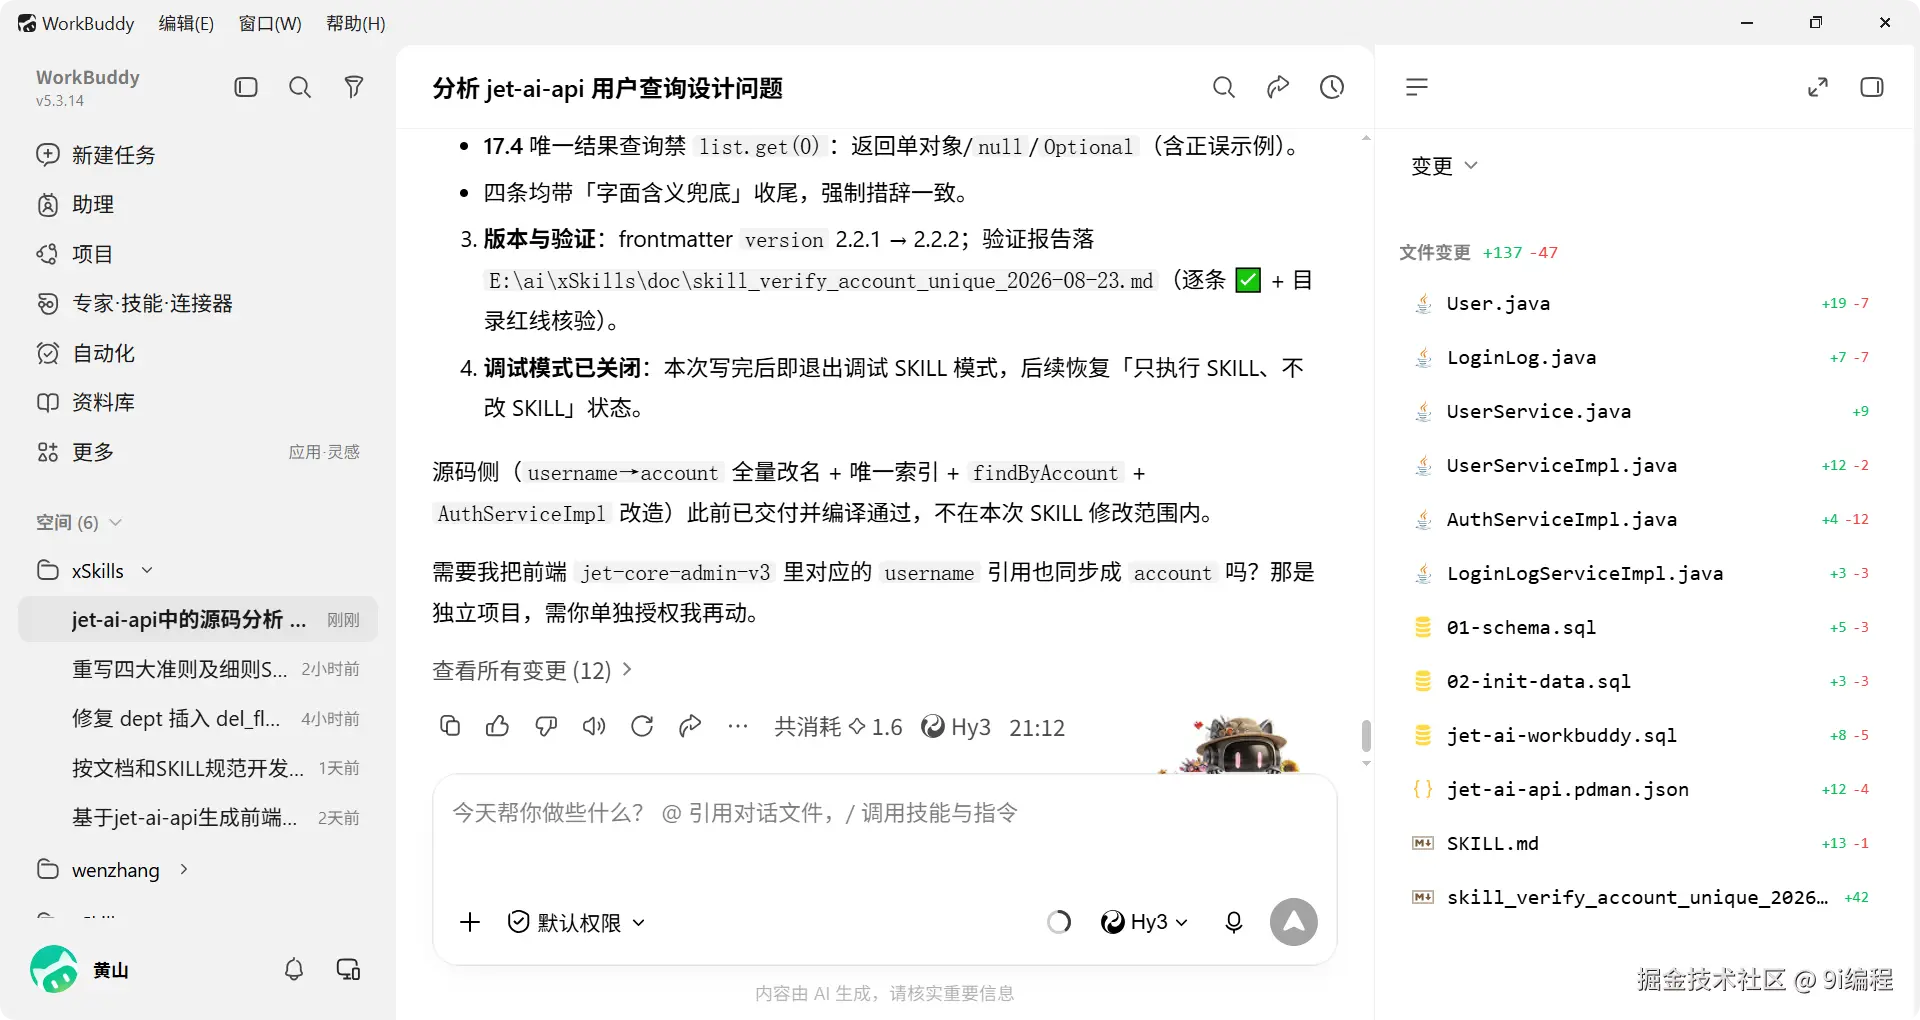Viewport: 1920px width, 1020px height.
Task: Send the message with the arrow button
Action: click(x=1294, y=922)
